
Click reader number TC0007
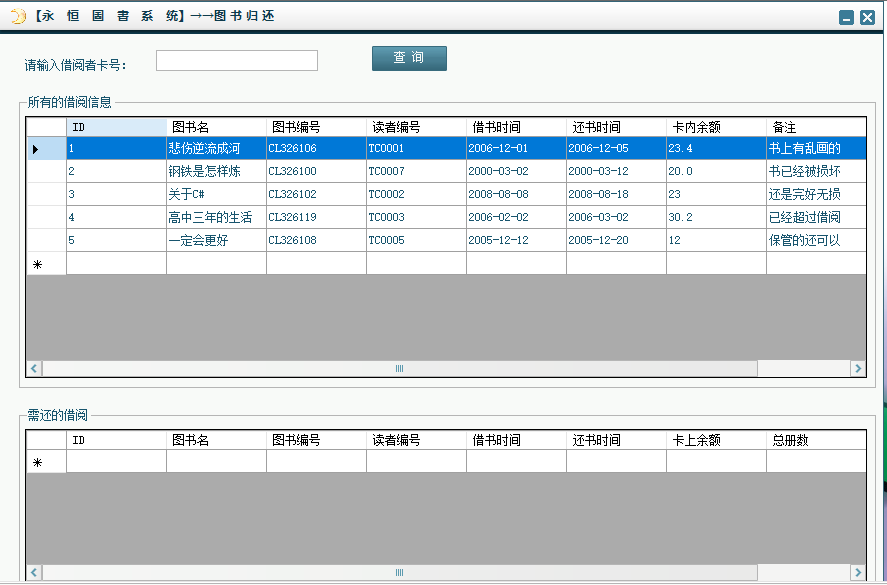click(x=416, y=171)
